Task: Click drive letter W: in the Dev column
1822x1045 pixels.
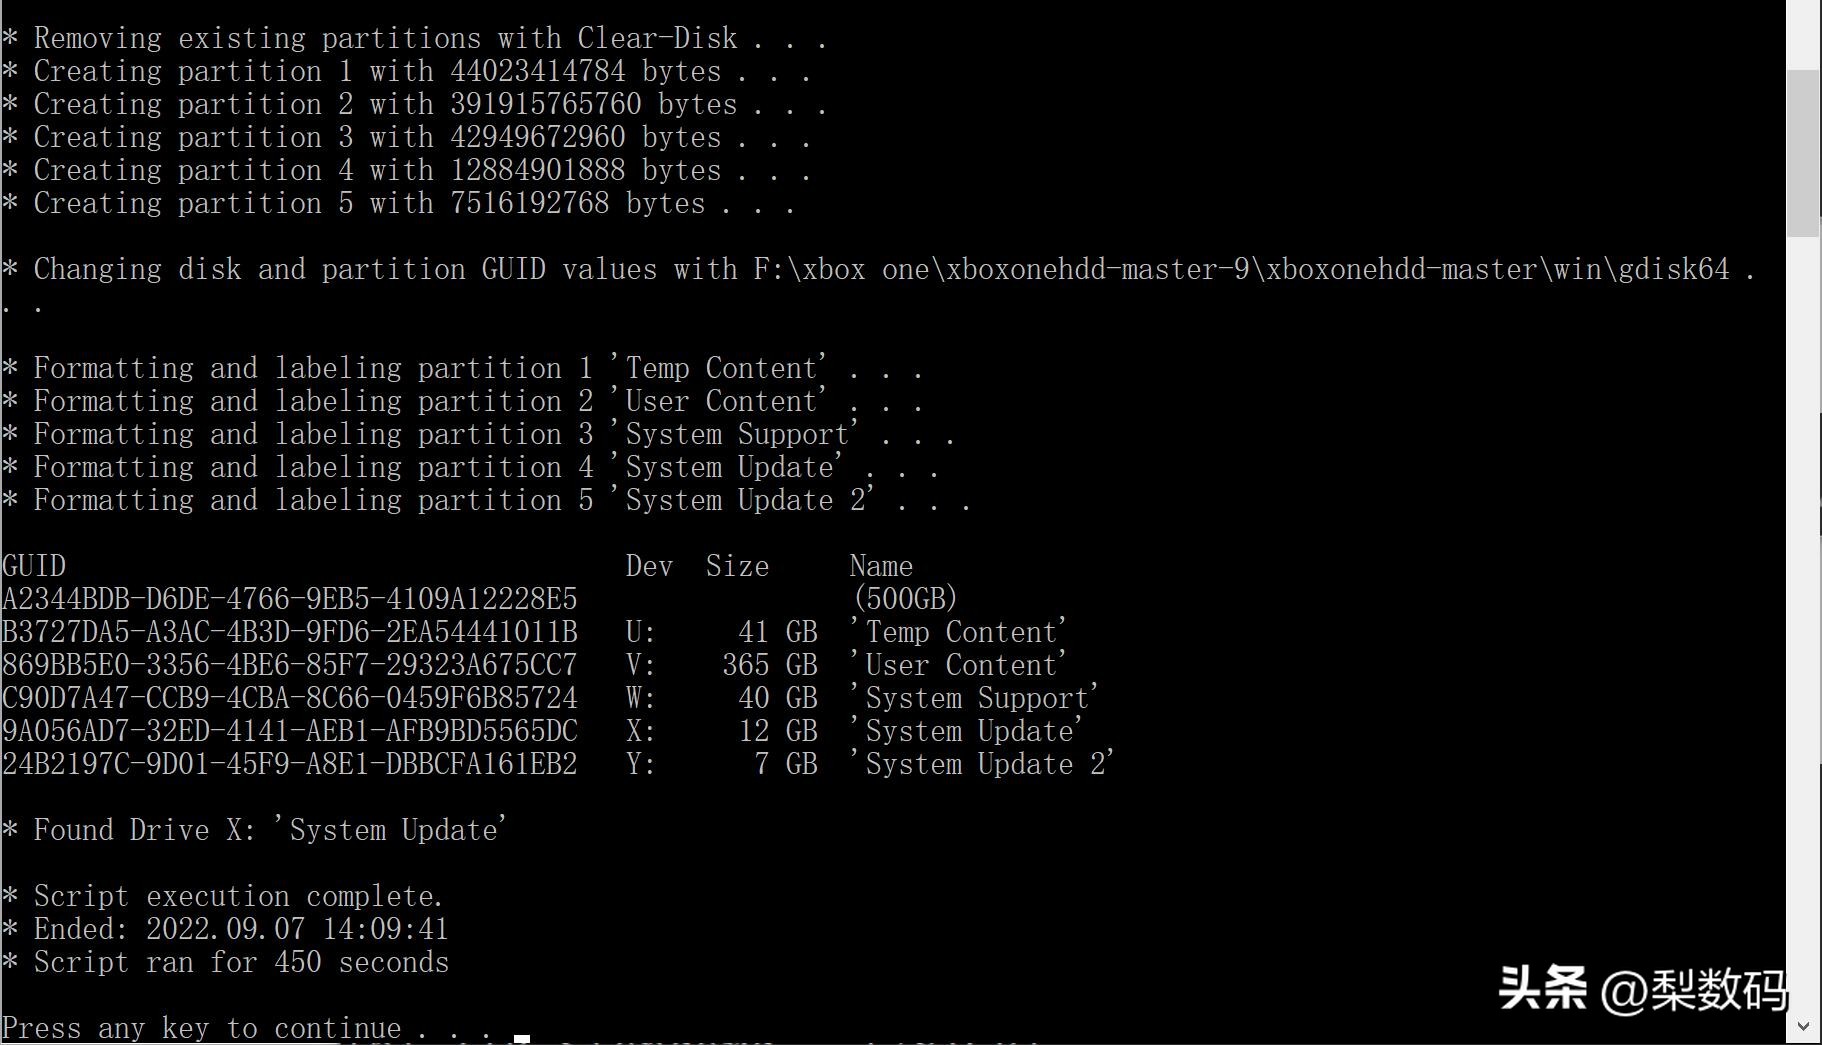Action: click(x=641, y=698)
